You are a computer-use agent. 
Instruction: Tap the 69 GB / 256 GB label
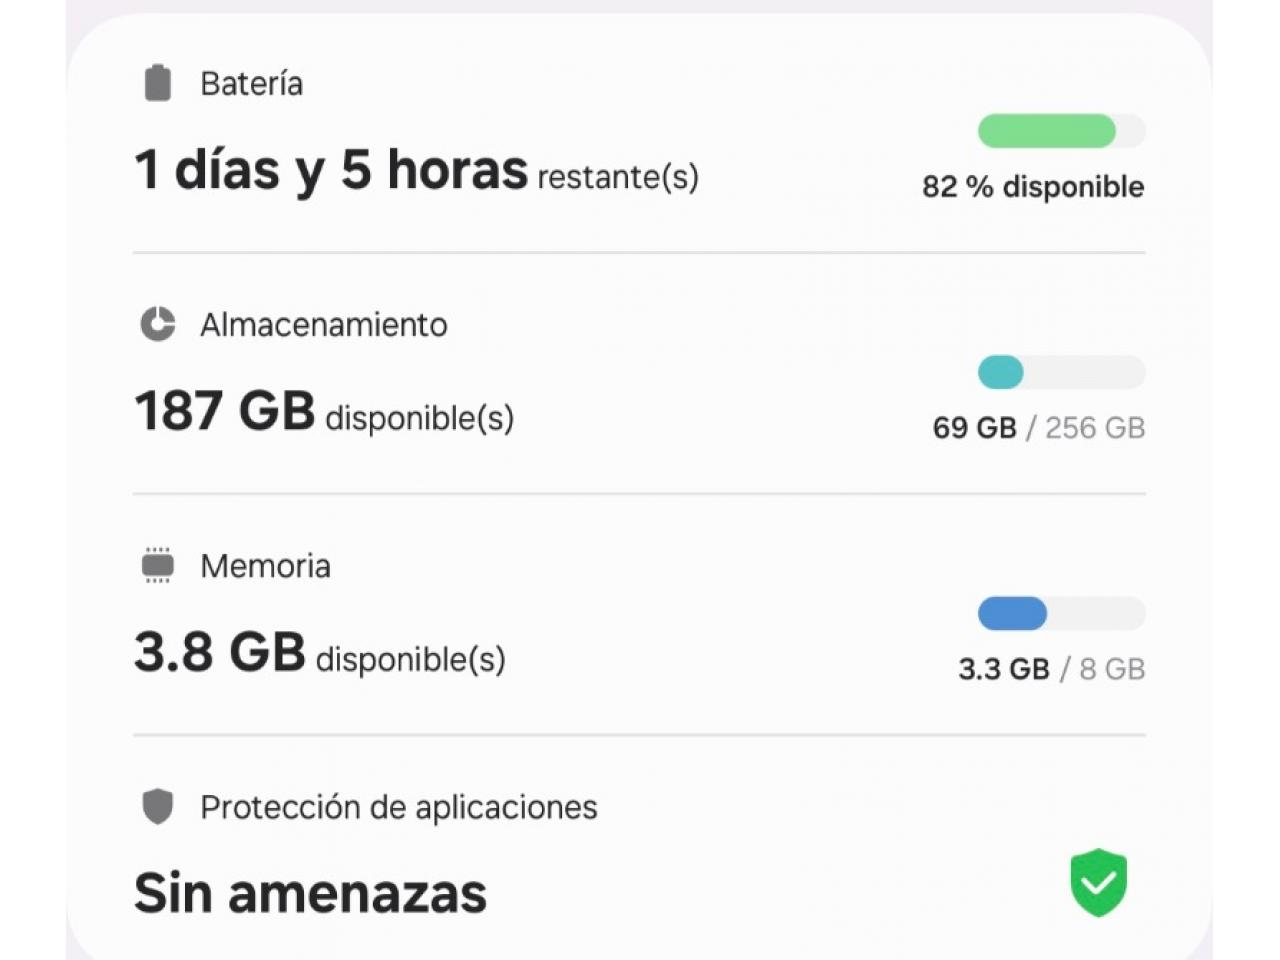(x=1039, y=428)
